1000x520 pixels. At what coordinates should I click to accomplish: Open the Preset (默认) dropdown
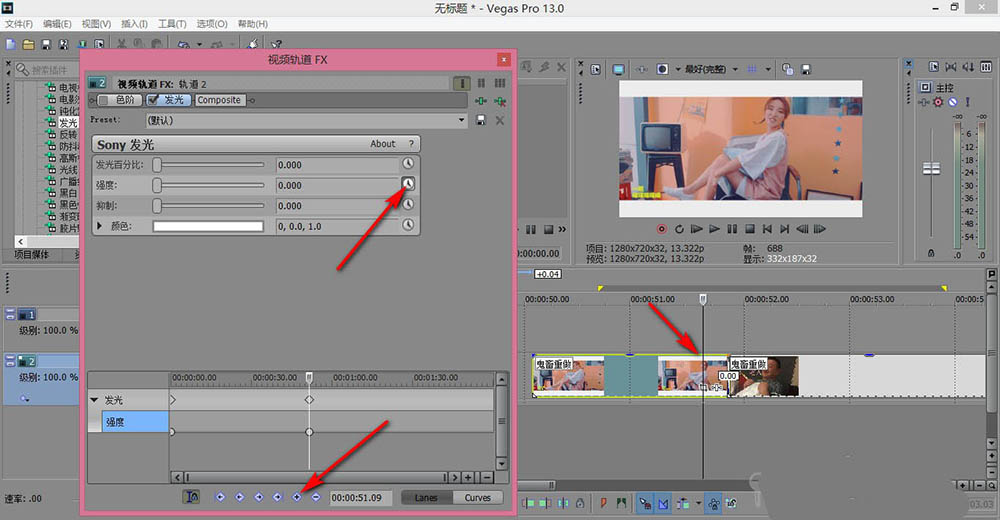point(306,120)
